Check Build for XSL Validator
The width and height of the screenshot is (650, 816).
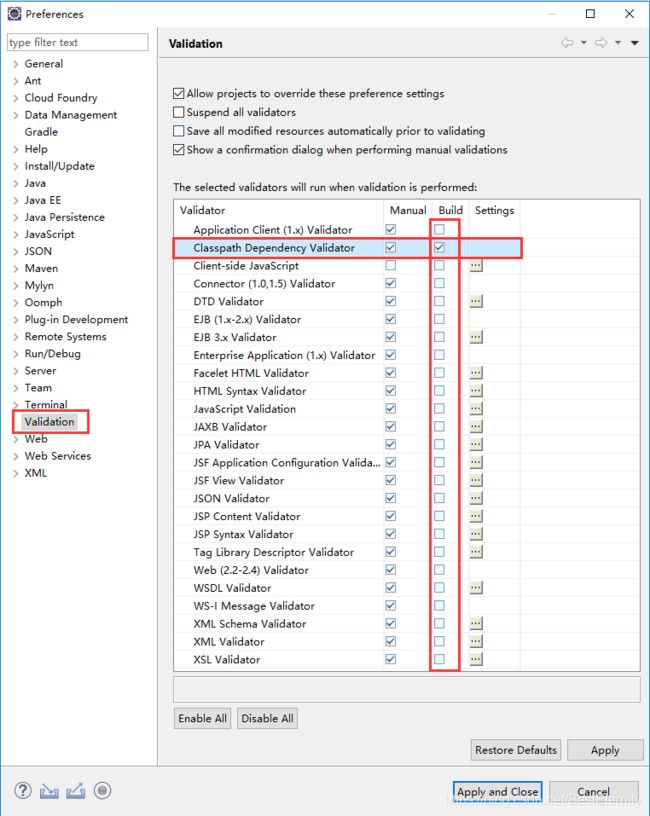pos(439,659)
